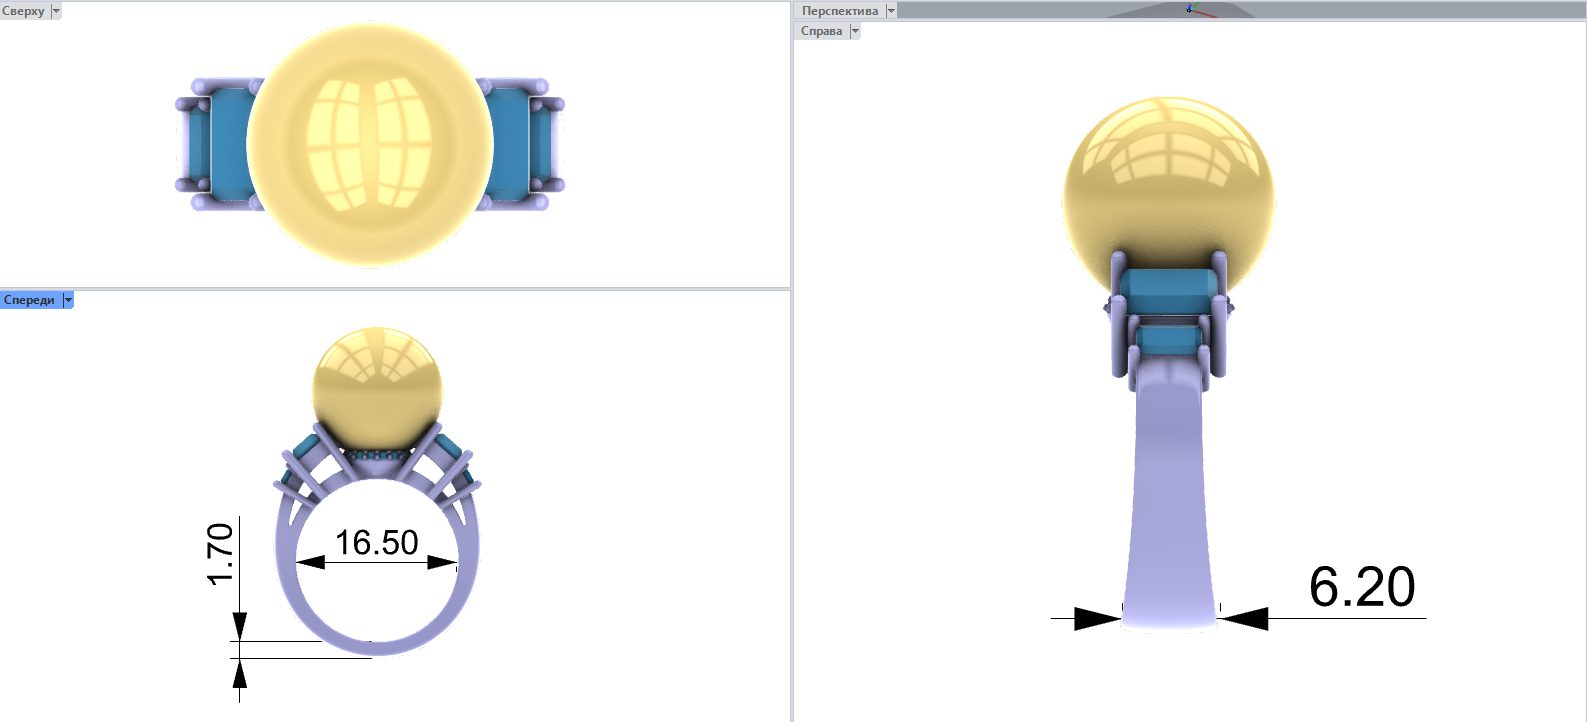
Task: Open the Справа viewport dropdown arrow
Action: pos(855,31)
